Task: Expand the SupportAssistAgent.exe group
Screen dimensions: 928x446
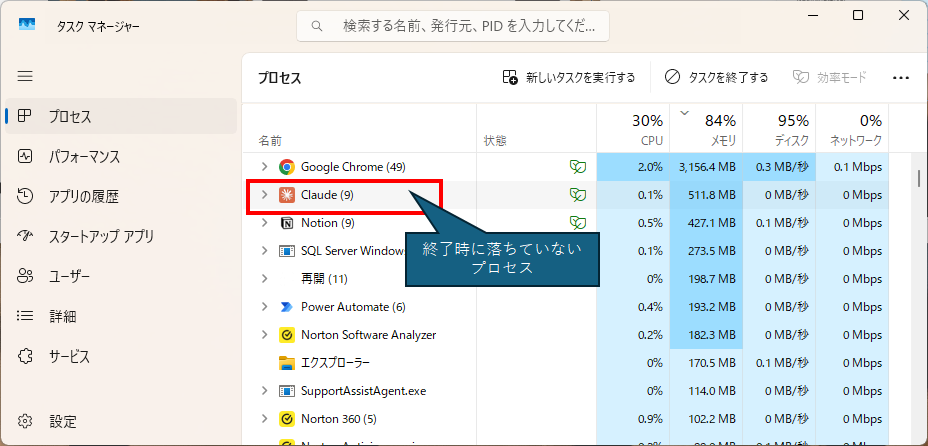Action: tap(265, 391)
